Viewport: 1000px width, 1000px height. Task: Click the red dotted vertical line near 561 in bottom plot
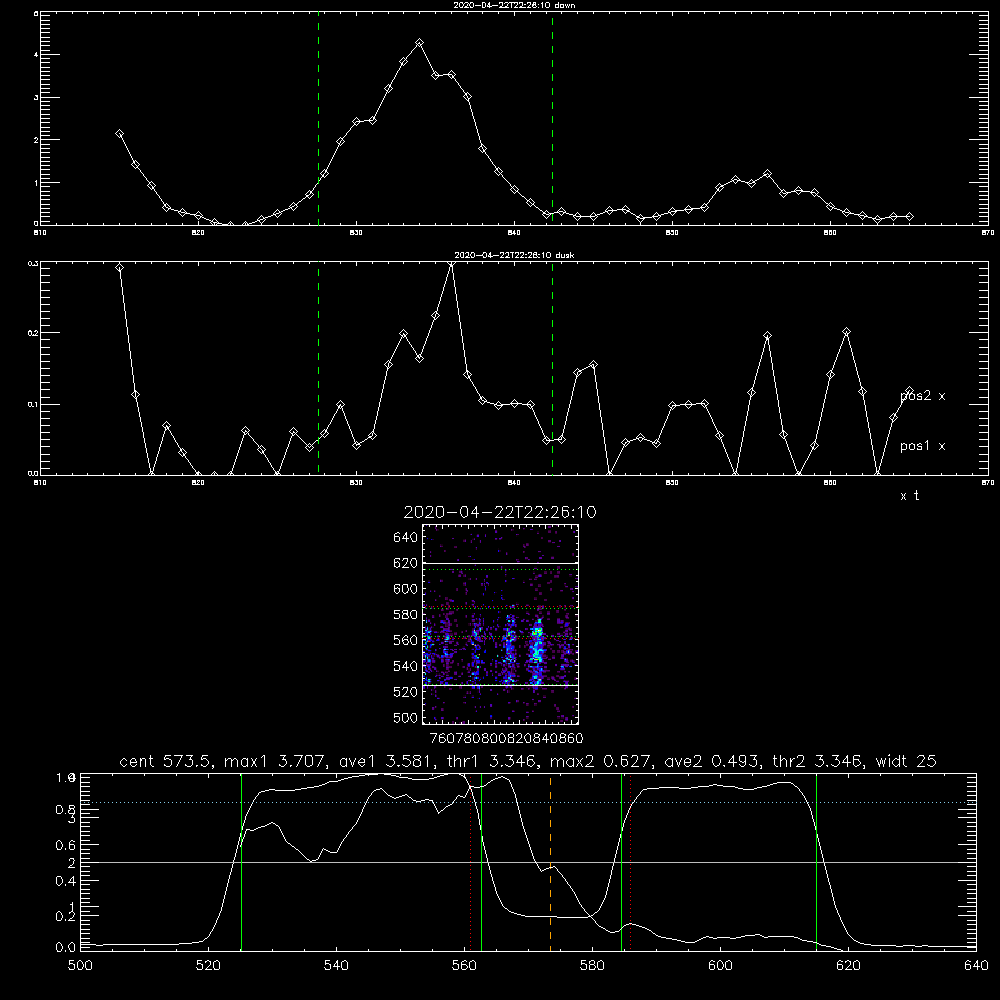[x=471, y=862]
